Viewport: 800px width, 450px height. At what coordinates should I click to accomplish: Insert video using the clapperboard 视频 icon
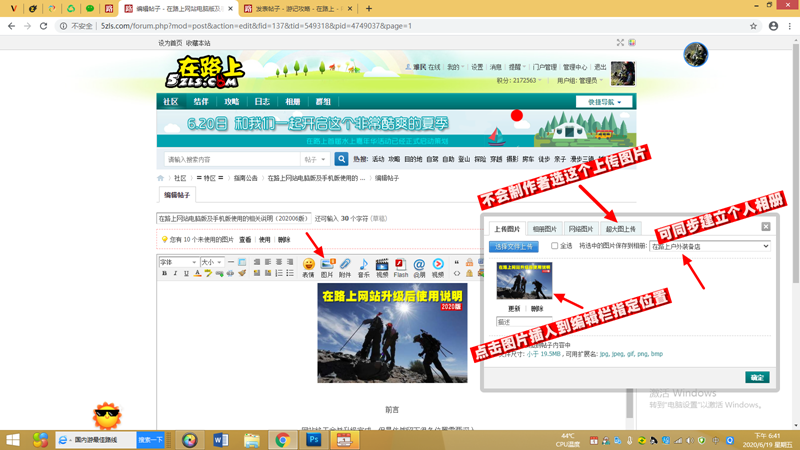point(382,267)
